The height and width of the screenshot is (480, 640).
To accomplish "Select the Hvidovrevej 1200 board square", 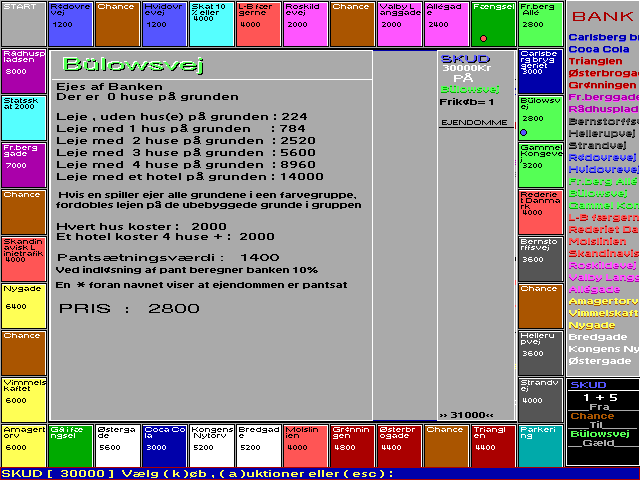I will (x=164, y=24).
